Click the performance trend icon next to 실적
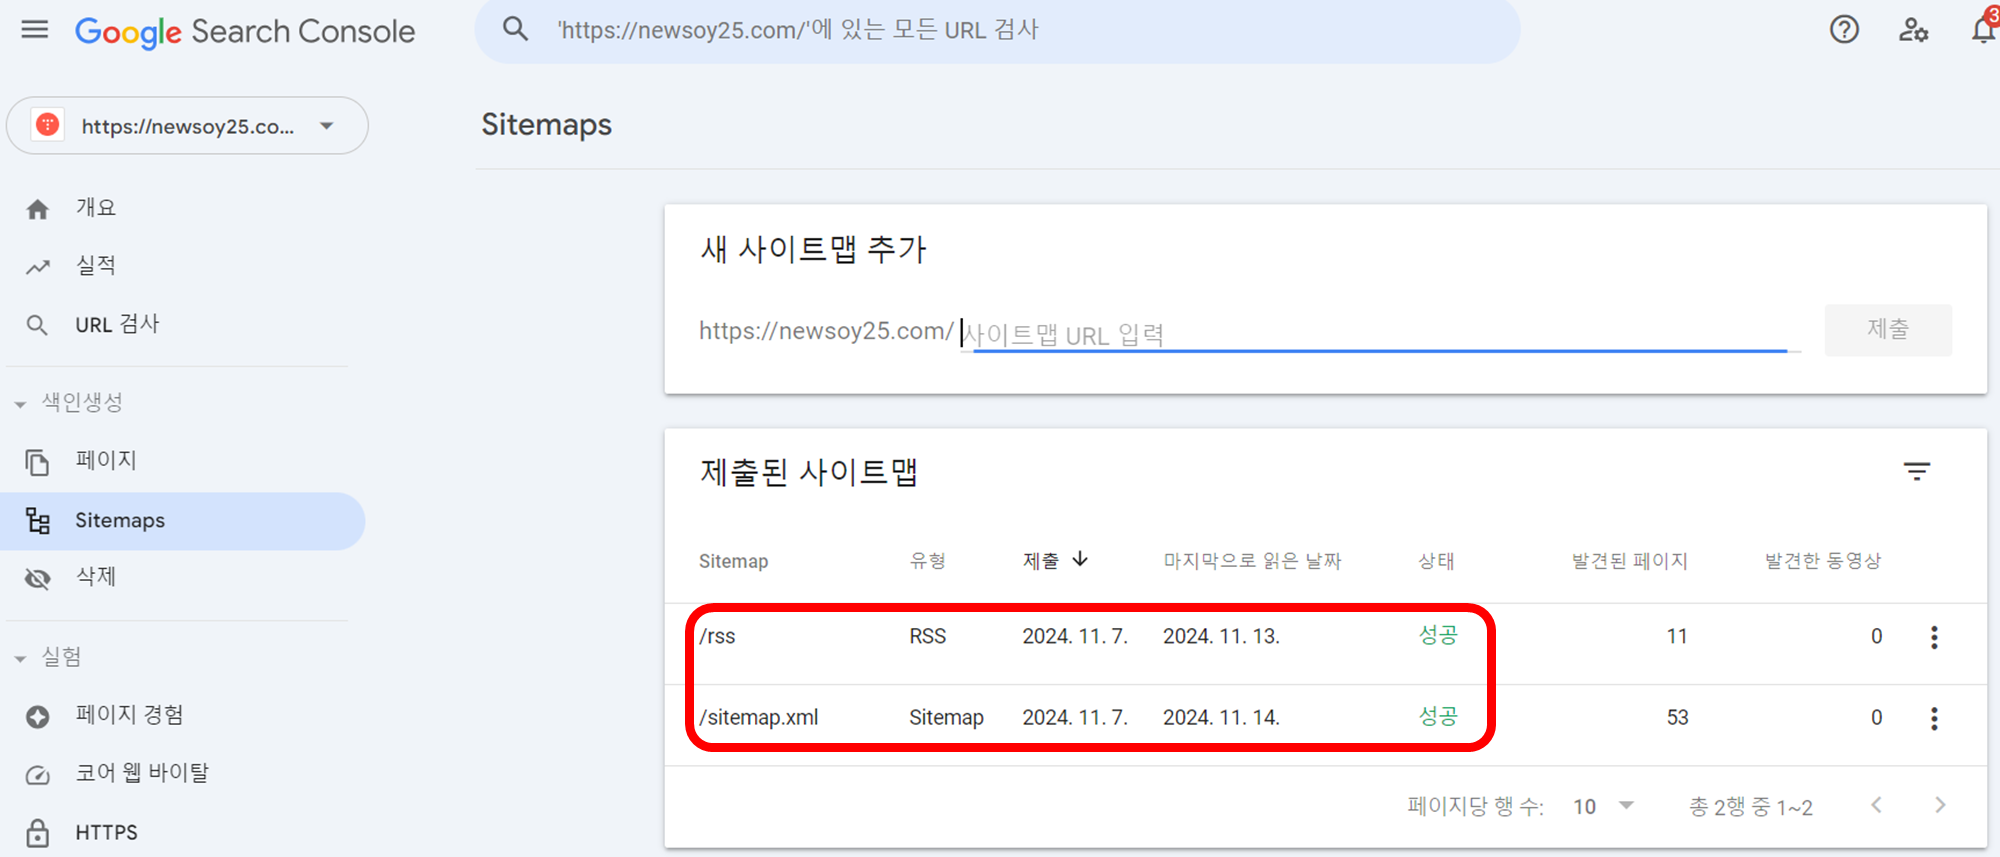Screen dimensions: 2000x857 point(38,267)
